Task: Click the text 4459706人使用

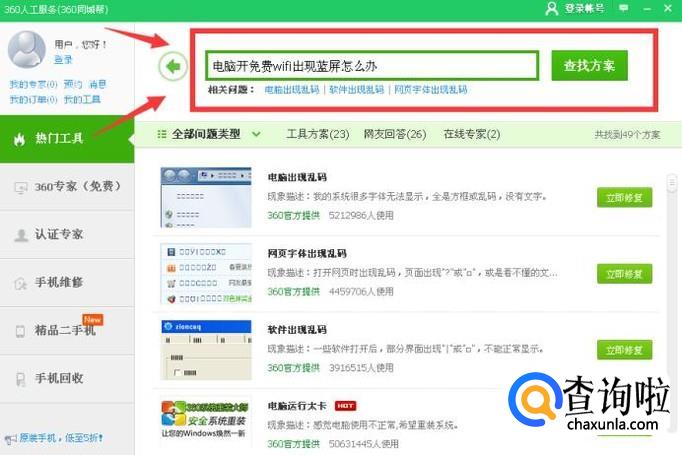Action: (x=361, y=291)
